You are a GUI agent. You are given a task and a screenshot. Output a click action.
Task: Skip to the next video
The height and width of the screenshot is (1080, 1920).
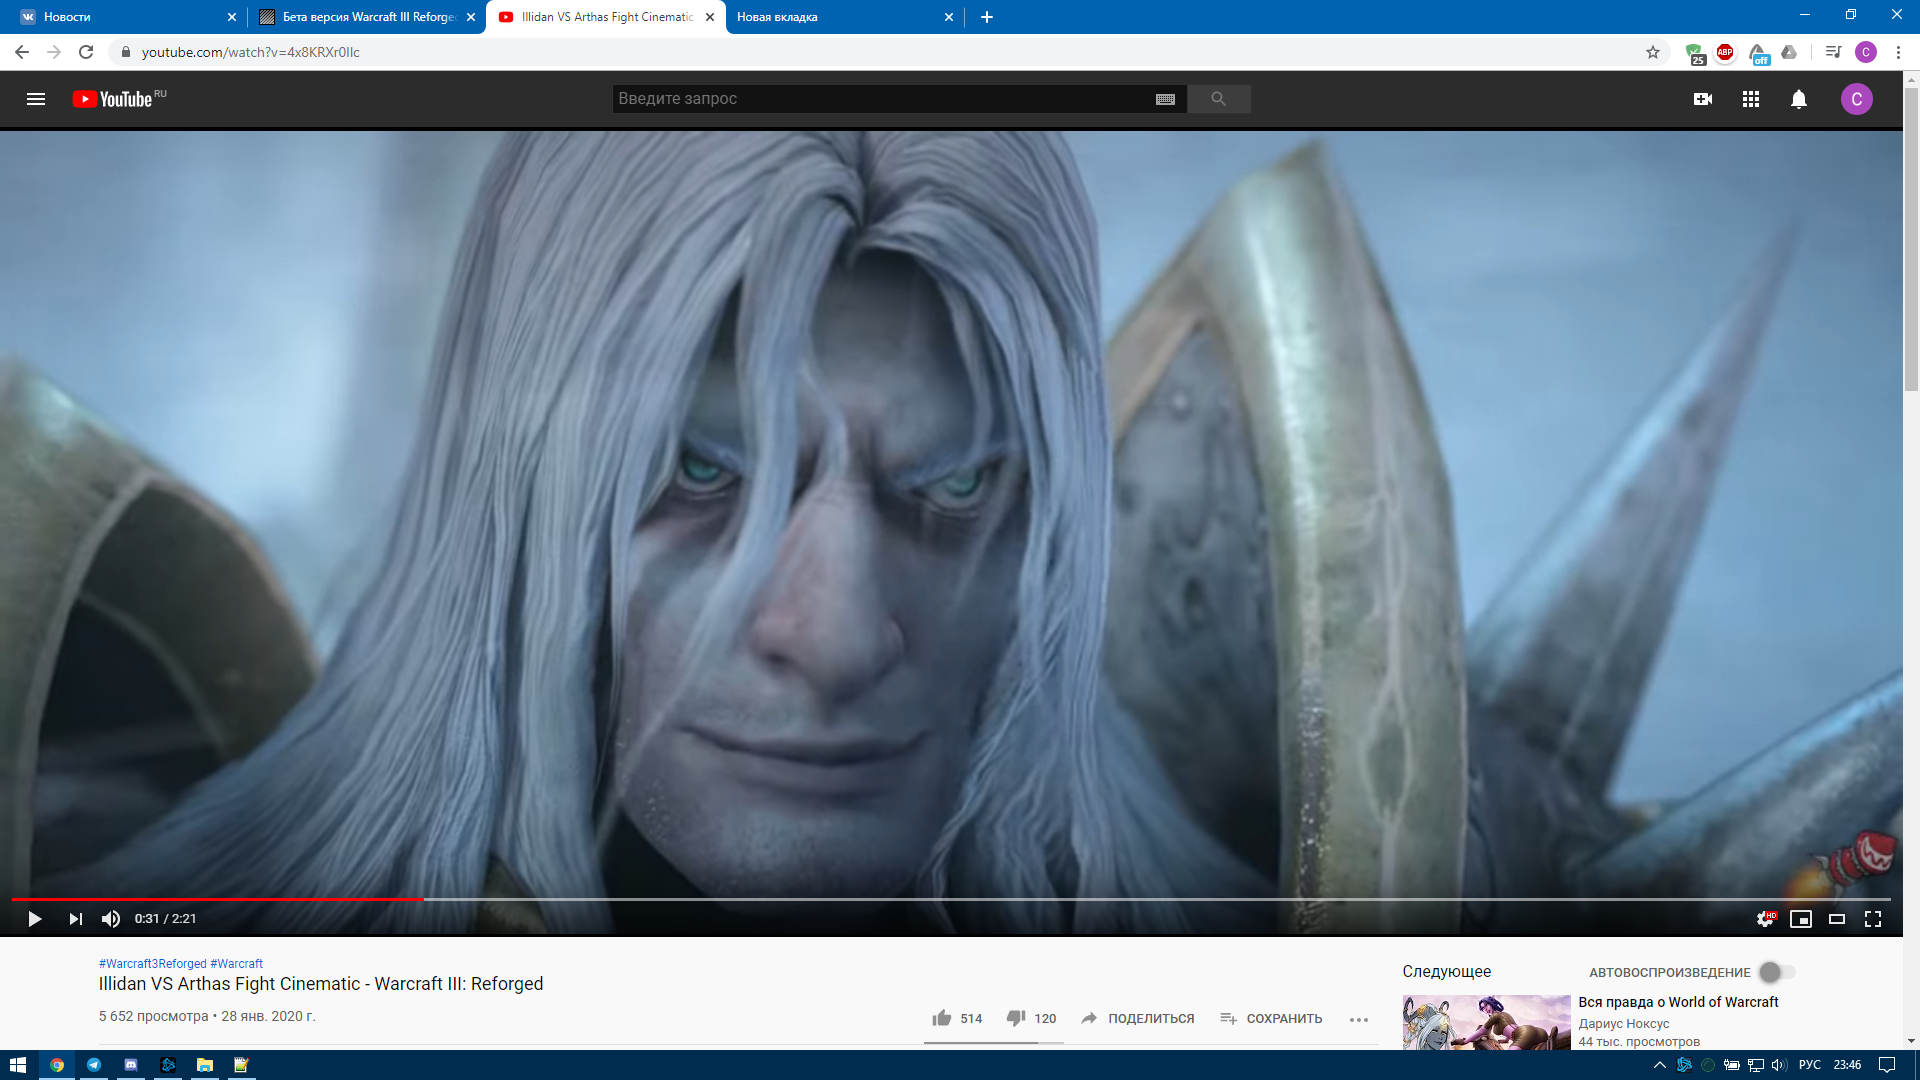(x=76, y=919)
